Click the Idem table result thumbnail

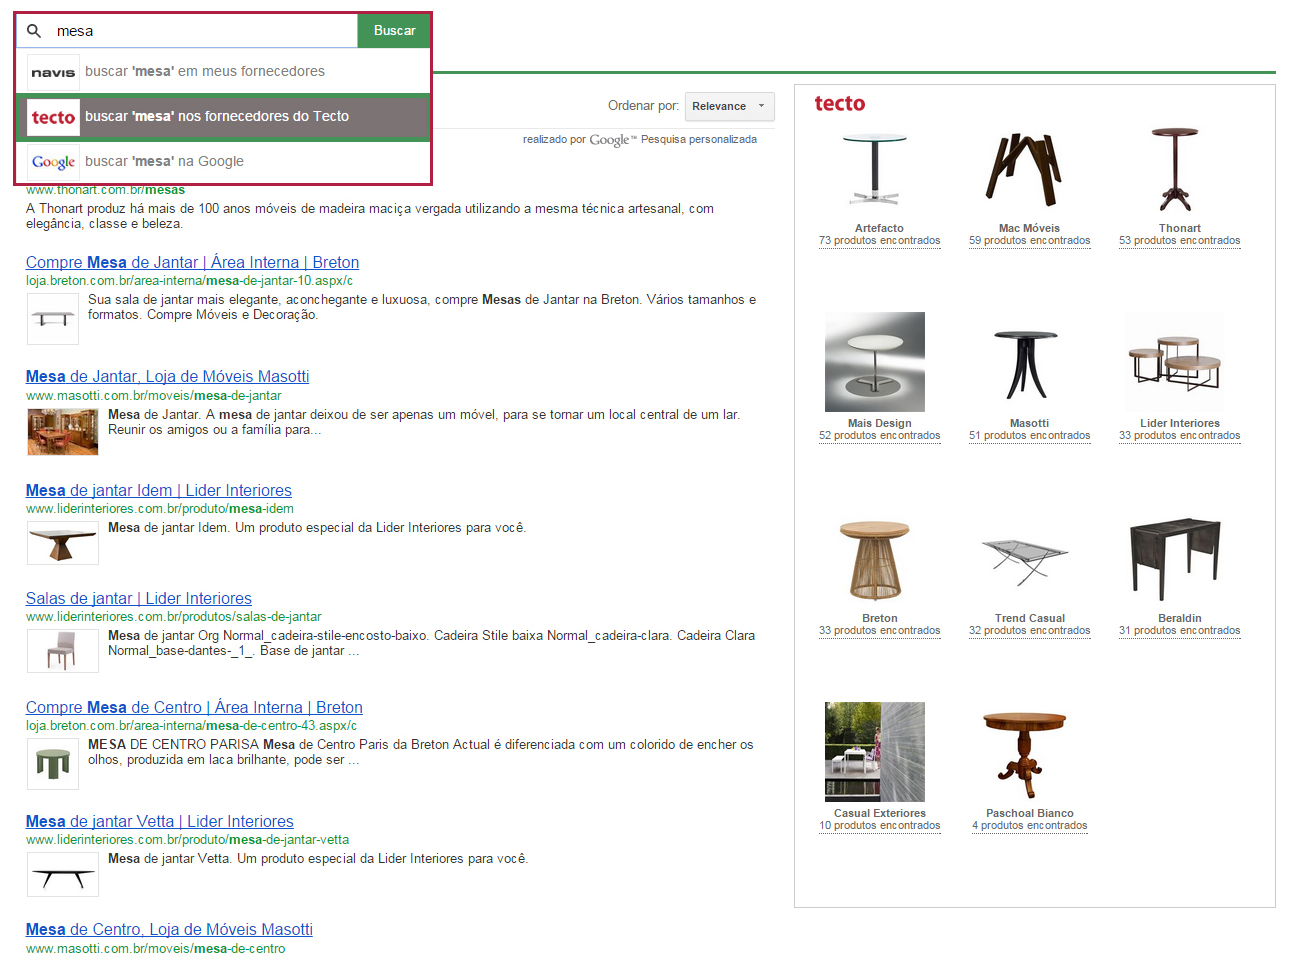[x=63, y=544]
